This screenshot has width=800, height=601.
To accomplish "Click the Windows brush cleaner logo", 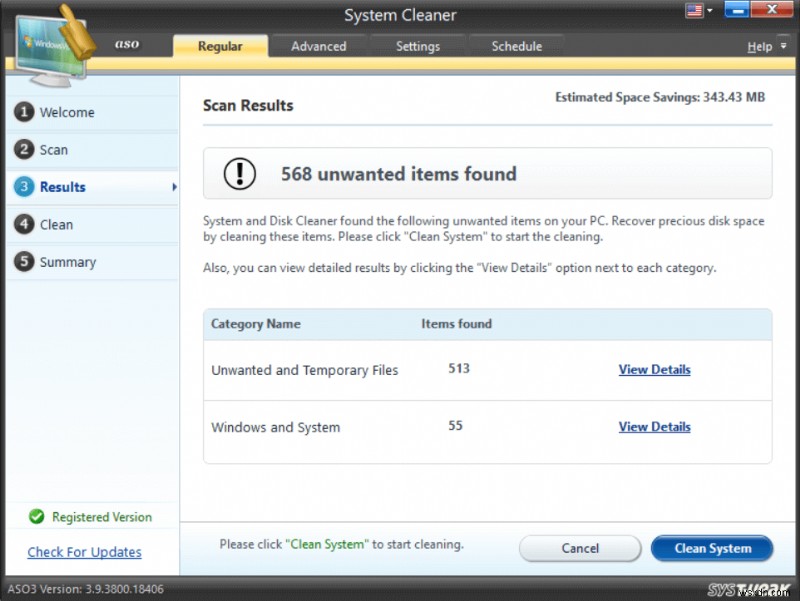I will pyautogui.click(x=52, y=40).
